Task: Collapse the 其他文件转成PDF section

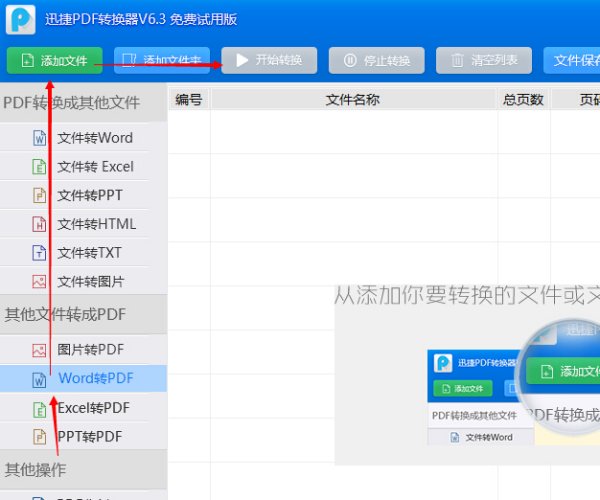Action: click(83, 314)
